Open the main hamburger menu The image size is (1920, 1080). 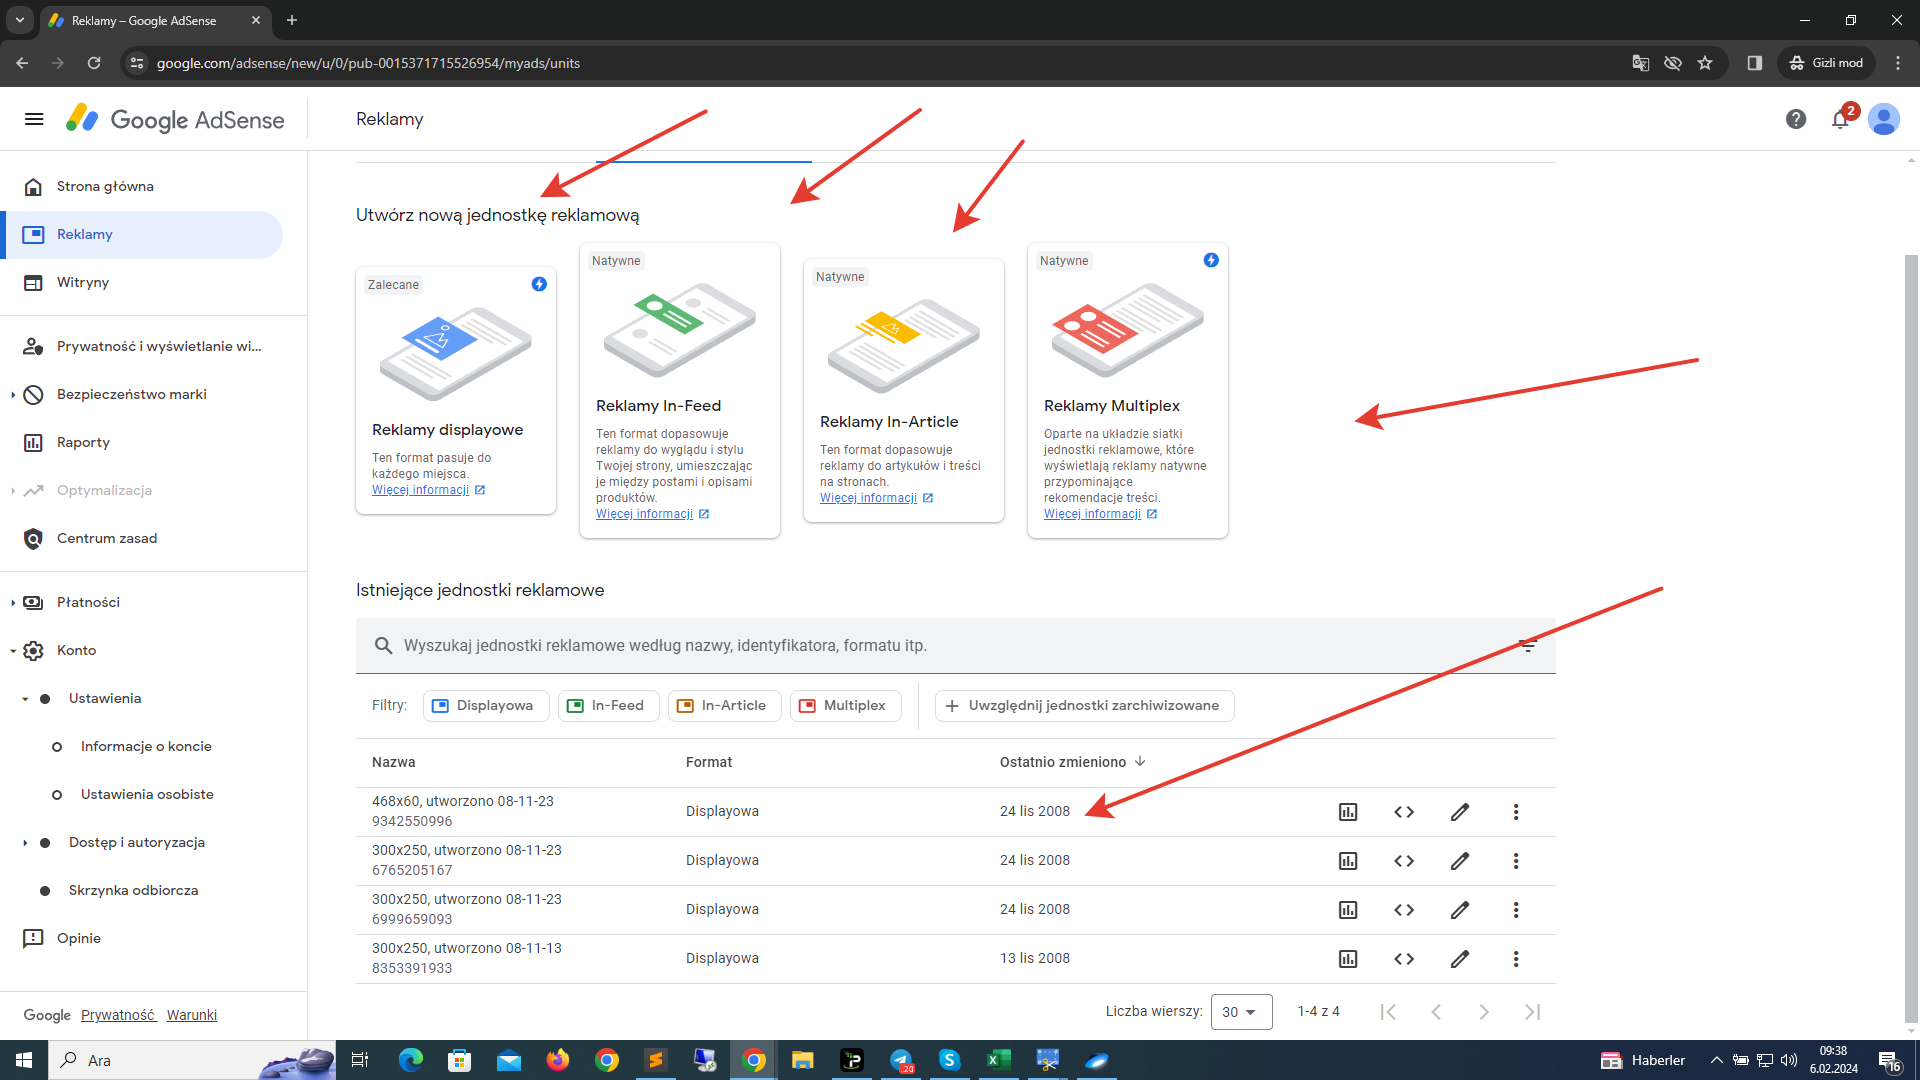(x=34, y=120)
